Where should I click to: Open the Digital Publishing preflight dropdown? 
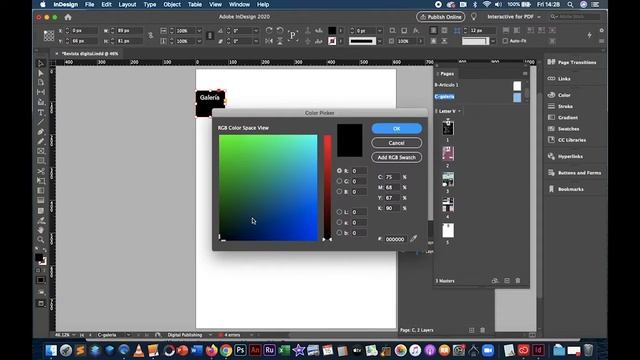coord(210,335)
